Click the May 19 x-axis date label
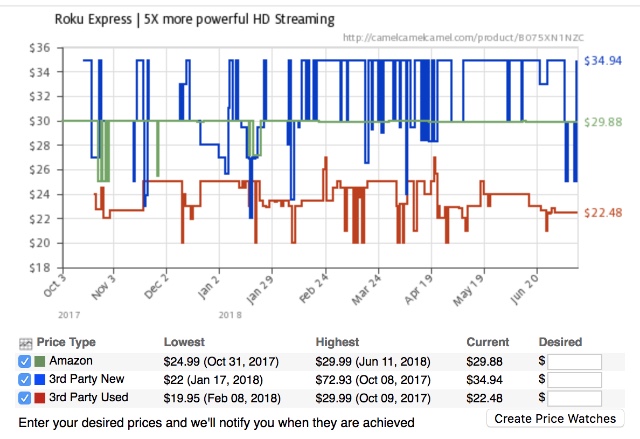The height and width of the screenshot is (439, 640). [469, 290]
